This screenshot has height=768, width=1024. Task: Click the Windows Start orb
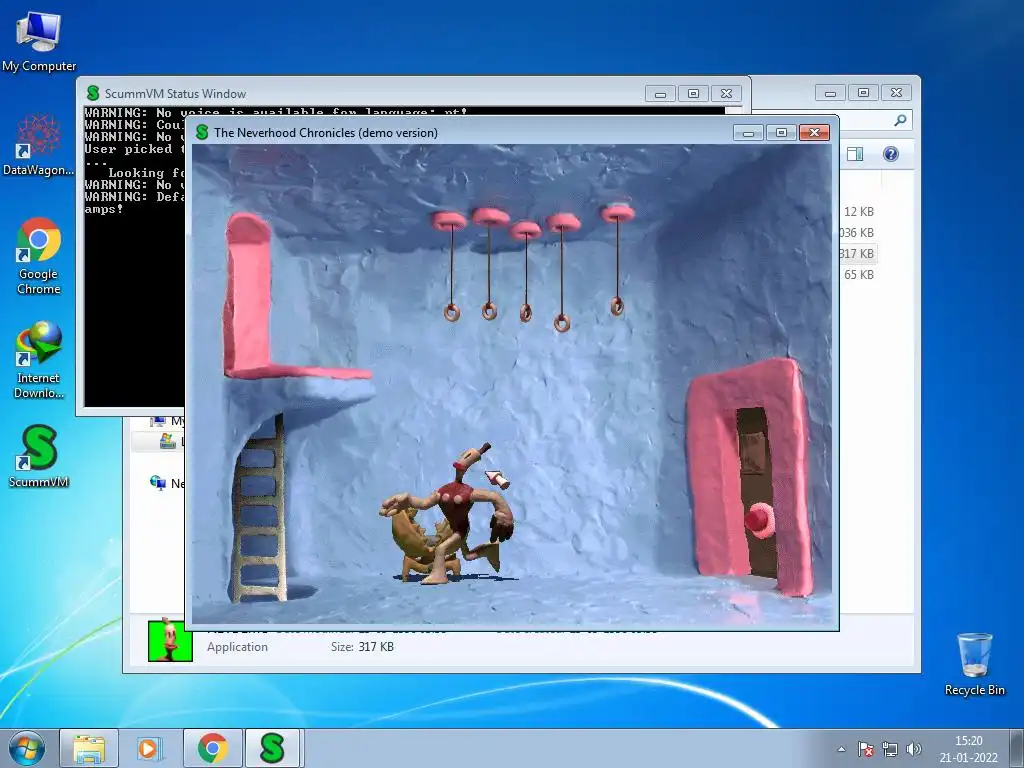(27, 748)
